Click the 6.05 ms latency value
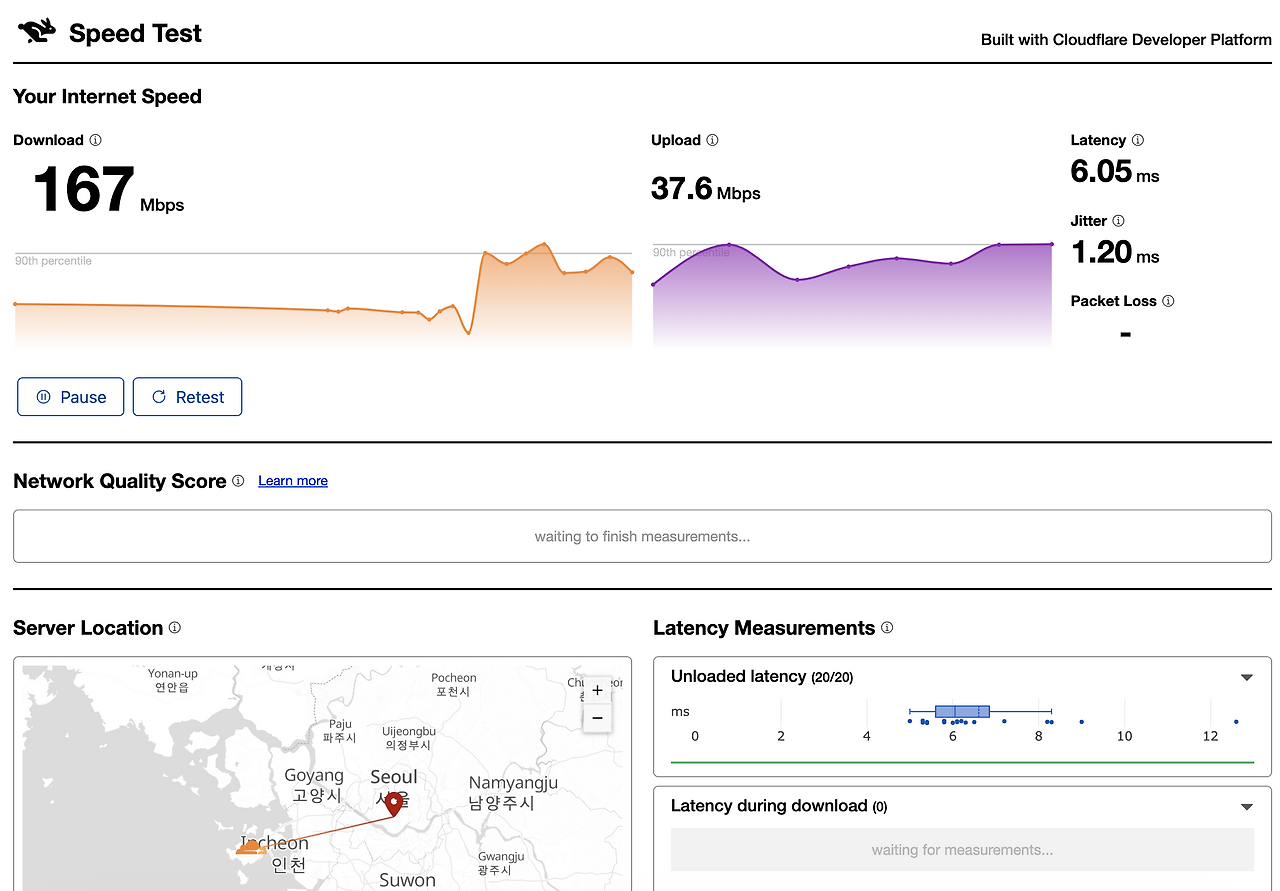The image size is (1280, 891). pos(1115,172)
